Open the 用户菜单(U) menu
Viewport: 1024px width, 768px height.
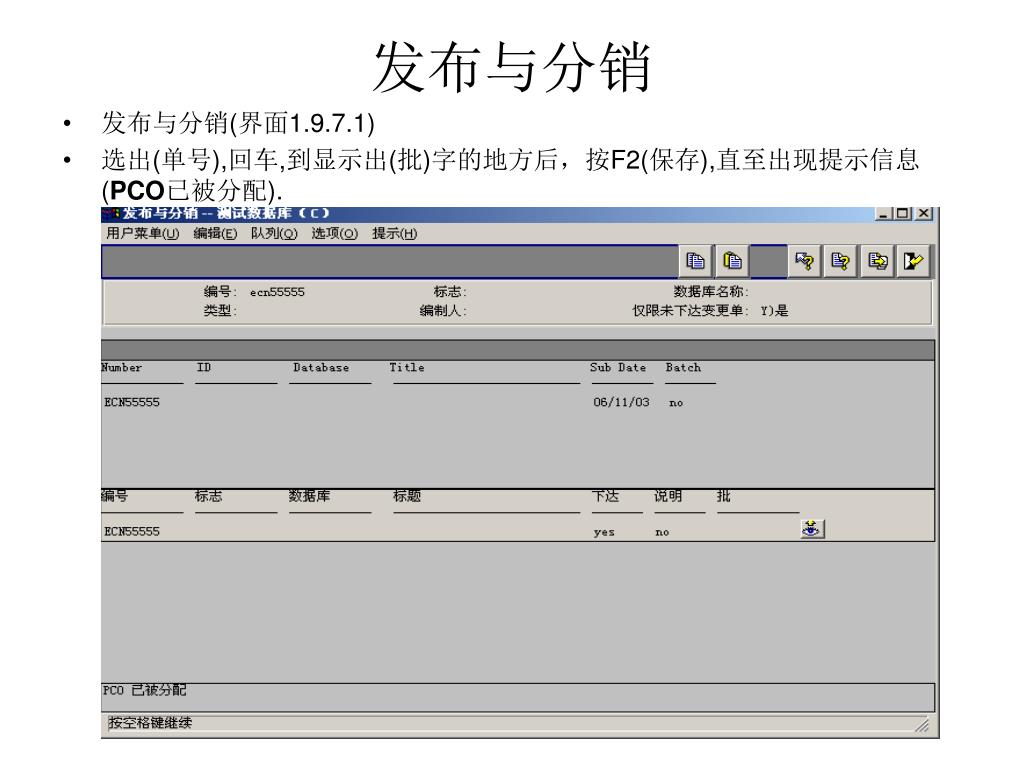click(142, 233)
